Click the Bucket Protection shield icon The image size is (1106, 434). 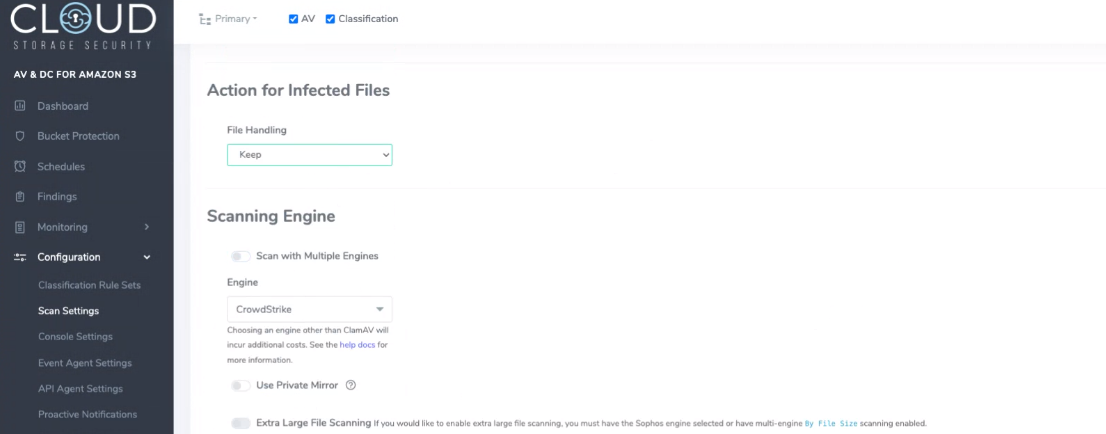pos(20,136)
